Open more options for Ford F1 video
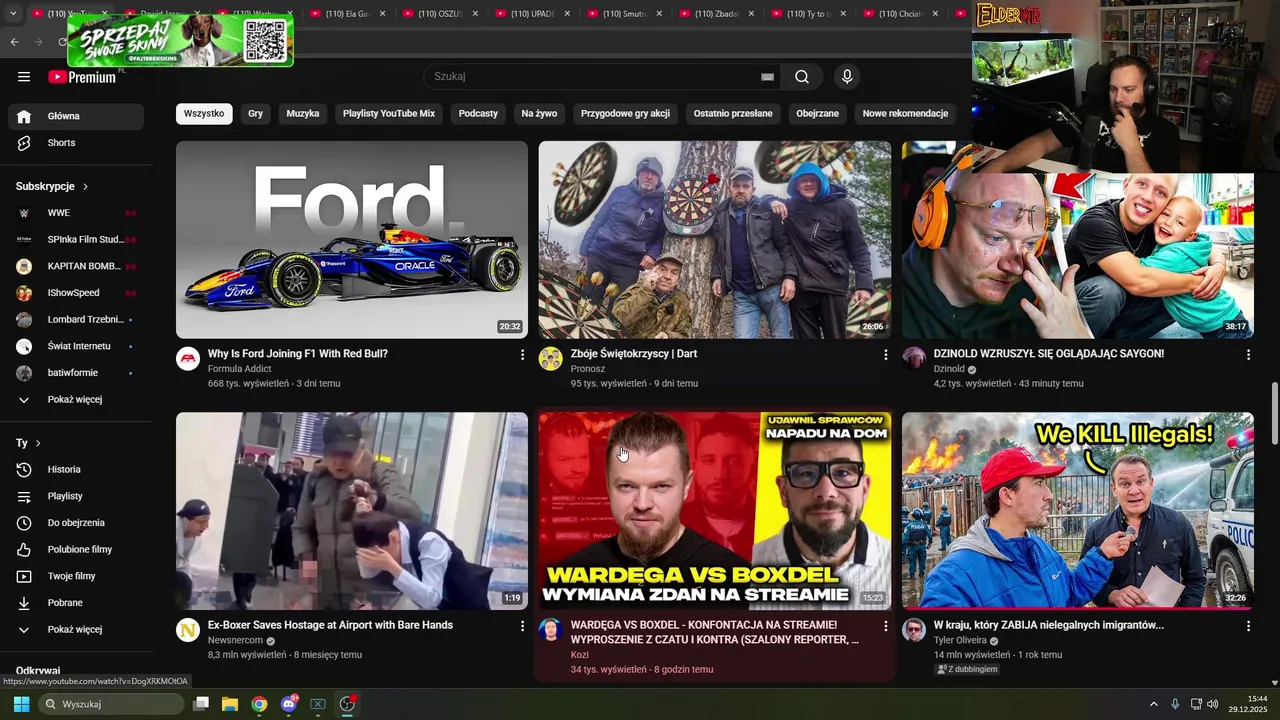This screenshot has height=720, width=1280. pos(522,355)
